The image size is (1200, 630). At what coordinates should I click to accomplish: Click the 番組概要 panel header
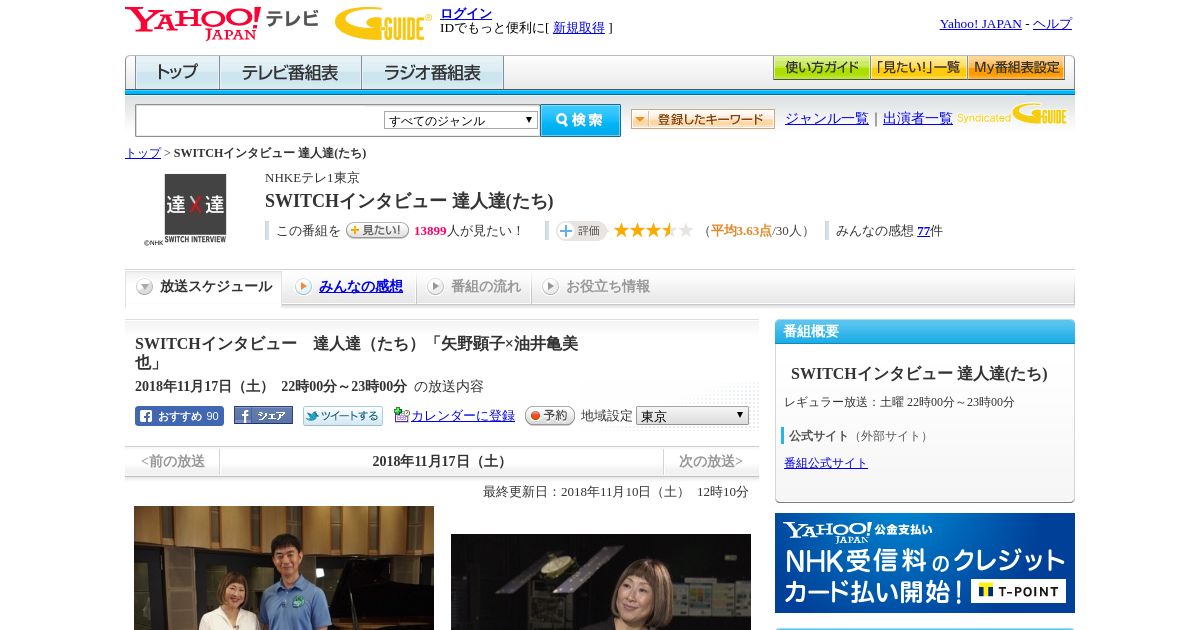(925, 332)
